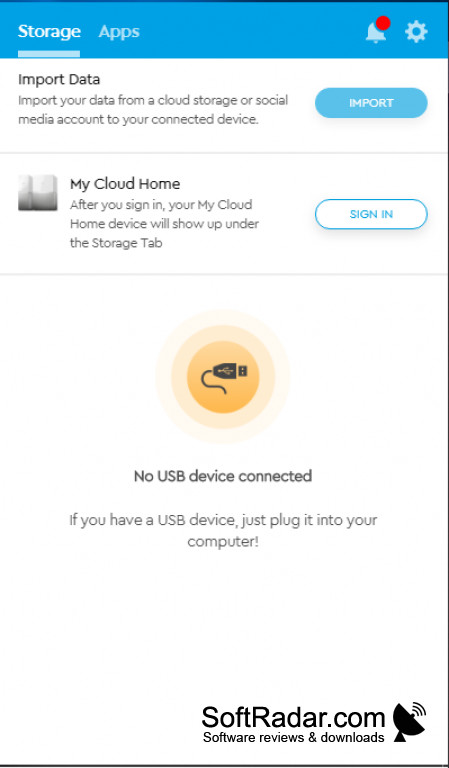The image size is (449, 768).
Task: Click the My Cloud Home sign-in description
Action: tap(165, 224)
